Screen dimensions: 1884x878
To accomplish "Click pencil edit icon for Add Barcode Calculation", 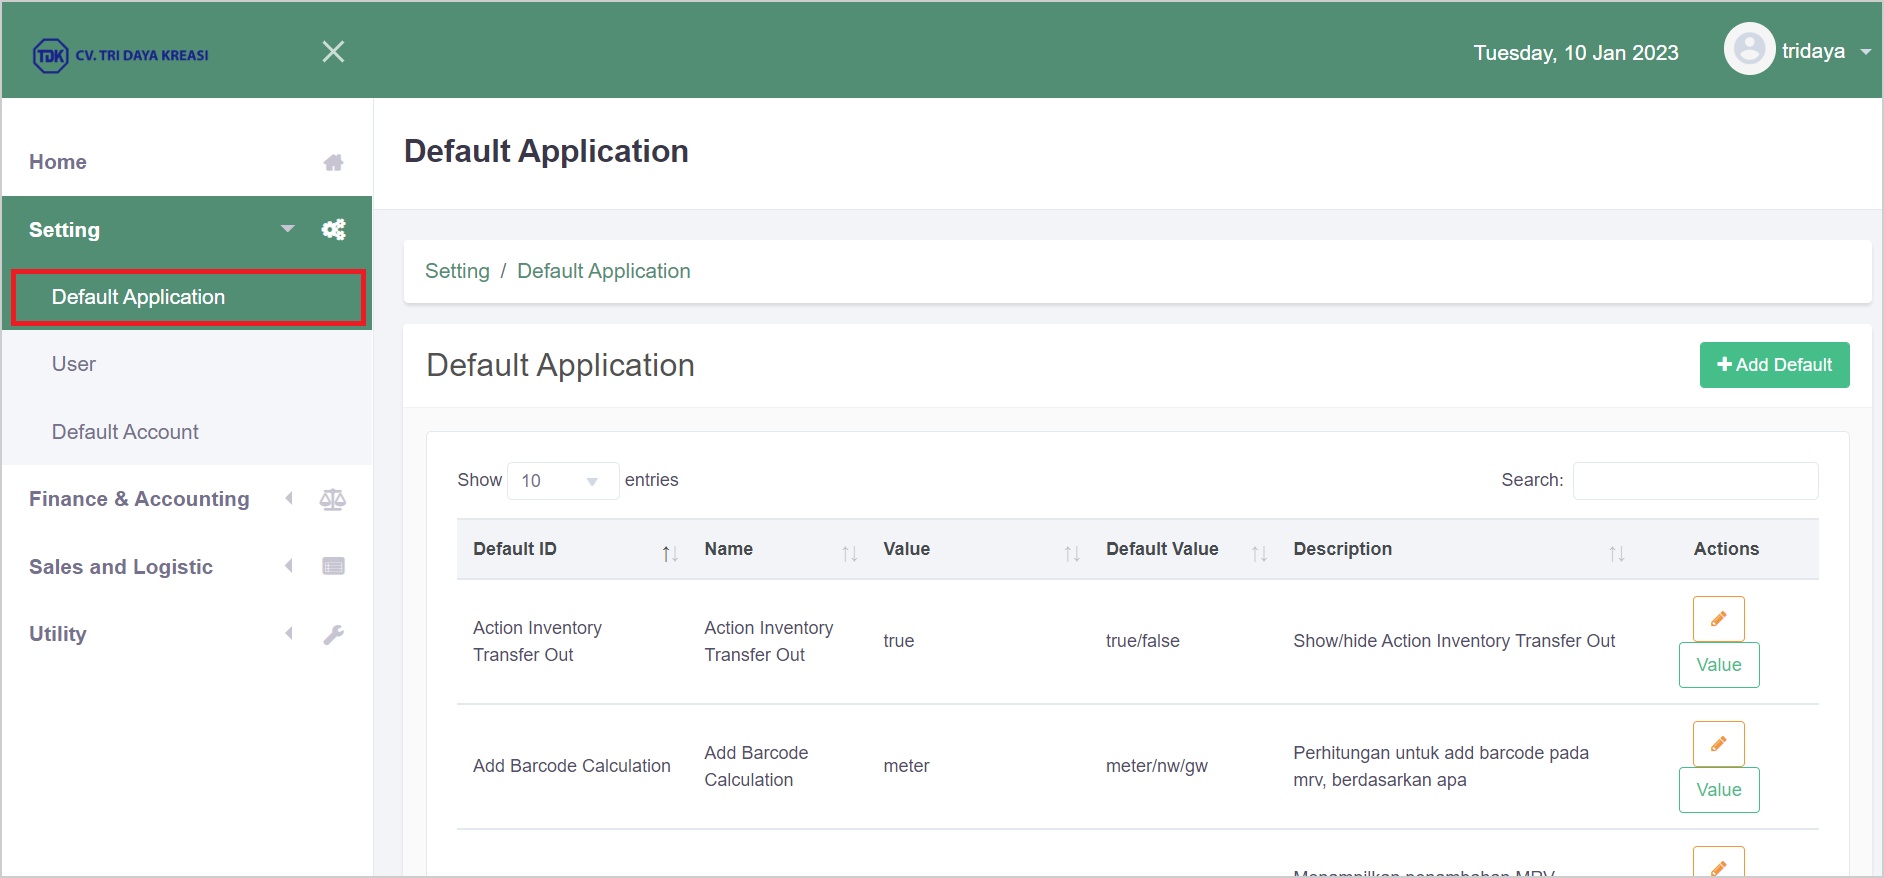I will point(1718,744).
